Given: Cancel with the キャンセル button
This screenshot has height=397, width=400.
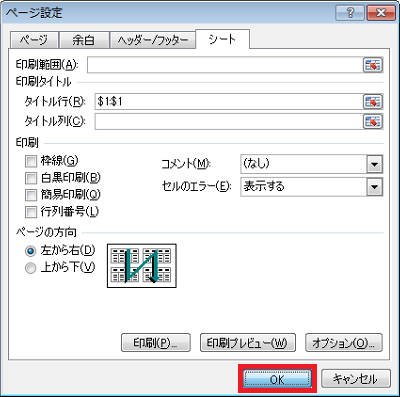Looking at the screenshot, I should point(355,379).
